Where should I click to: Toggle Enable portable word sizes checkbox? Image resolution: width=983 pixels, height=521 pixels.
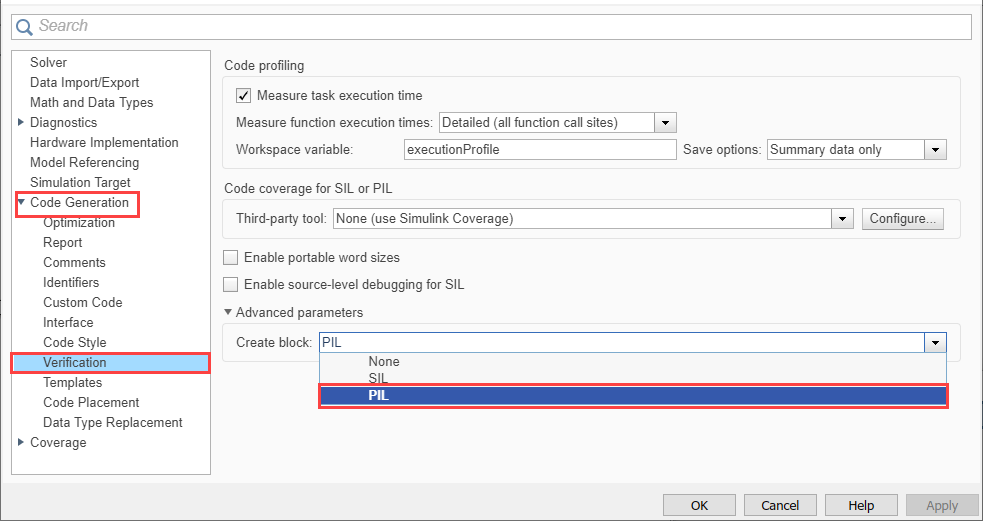231,257
